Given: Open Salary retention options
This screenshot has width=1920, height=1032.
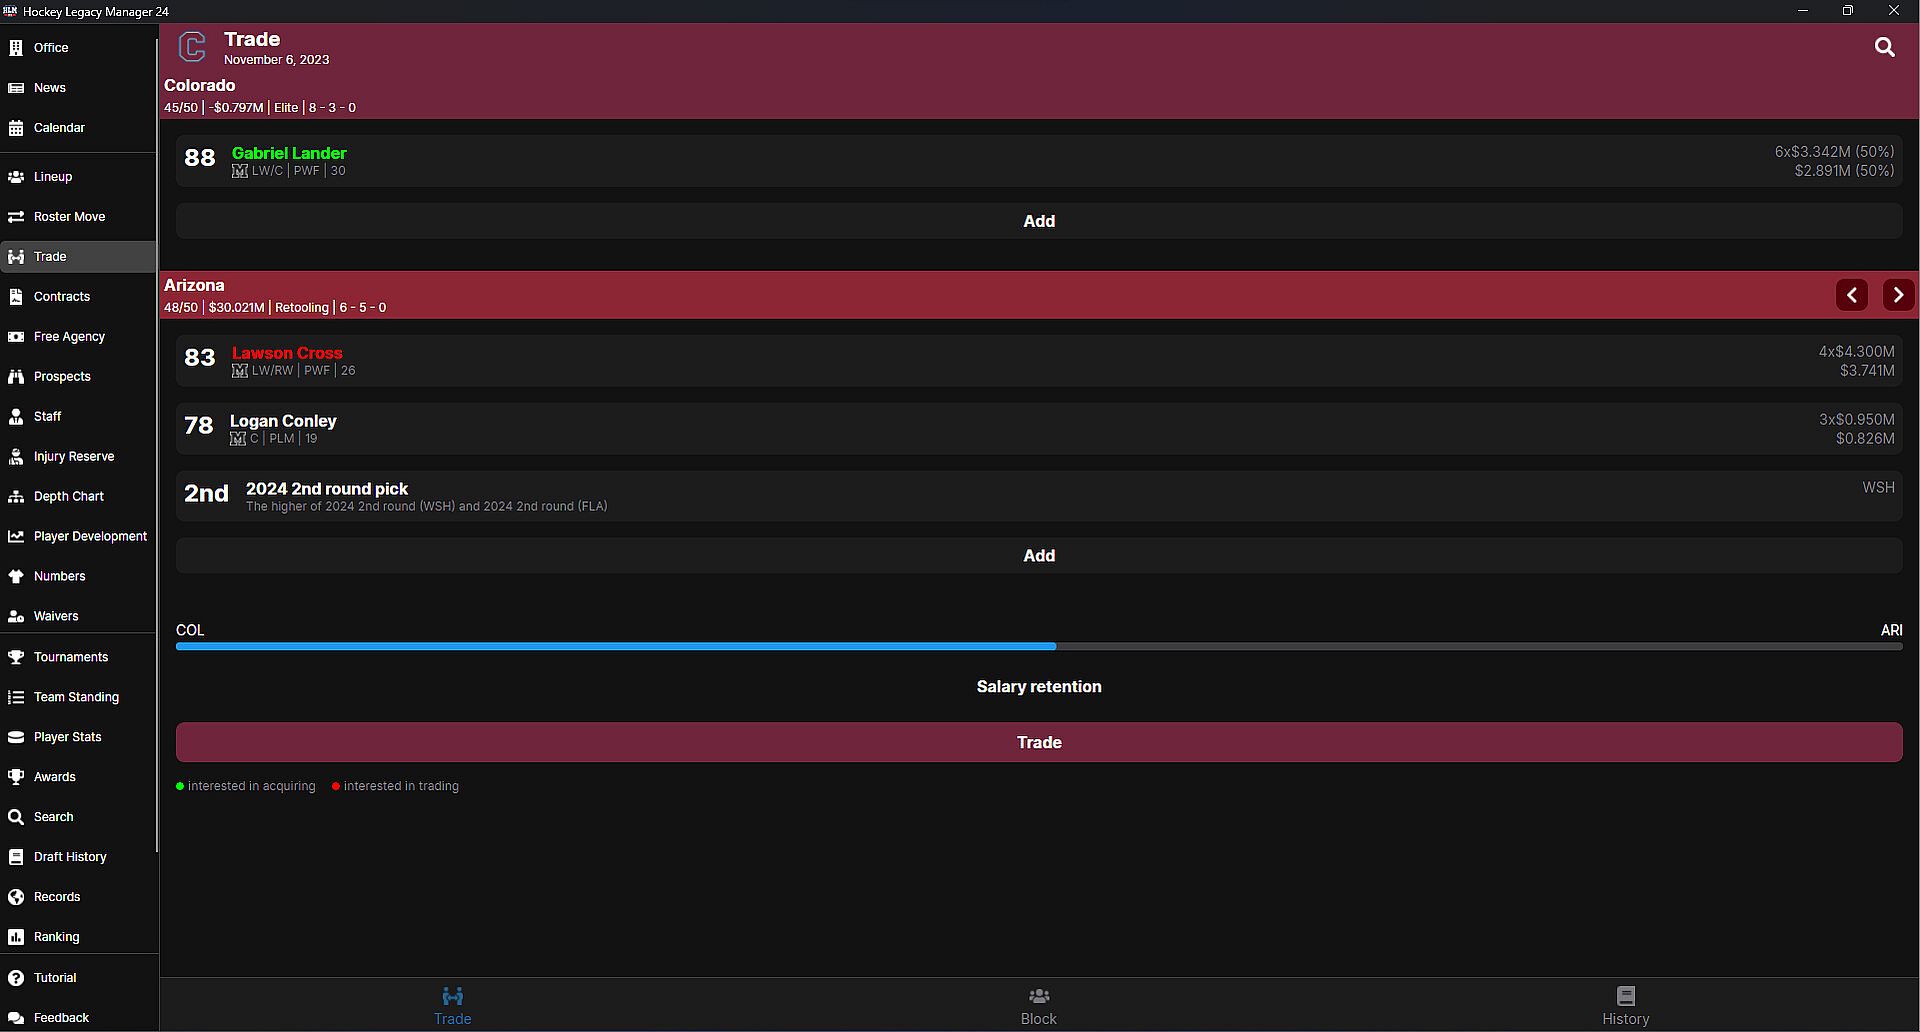Looking at the screenshot, I should click(x=1039, y=687).
